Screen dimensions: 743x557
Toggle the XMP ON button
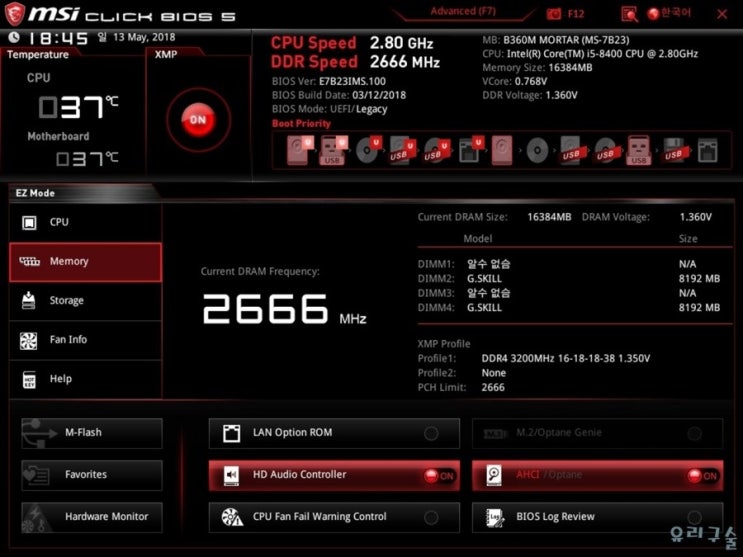198,119
